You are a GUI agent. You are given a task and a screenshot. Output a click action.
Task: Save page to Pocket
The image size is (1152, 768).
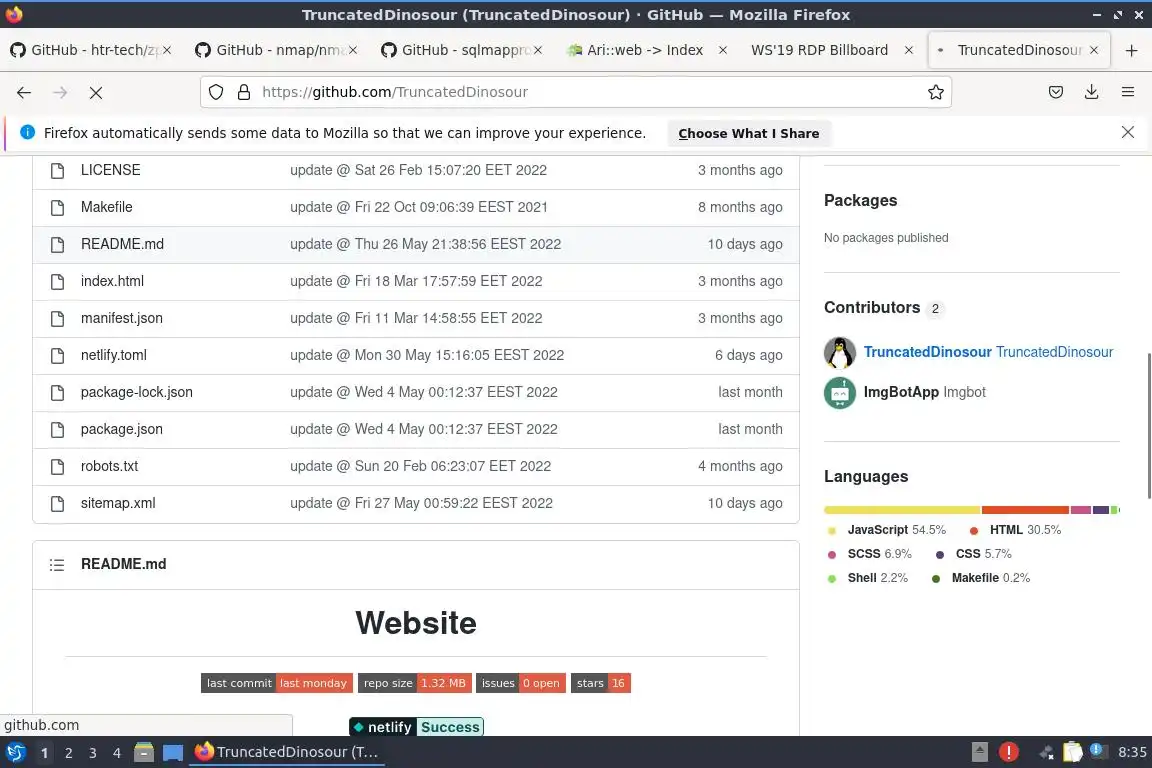pos(1056,92)
